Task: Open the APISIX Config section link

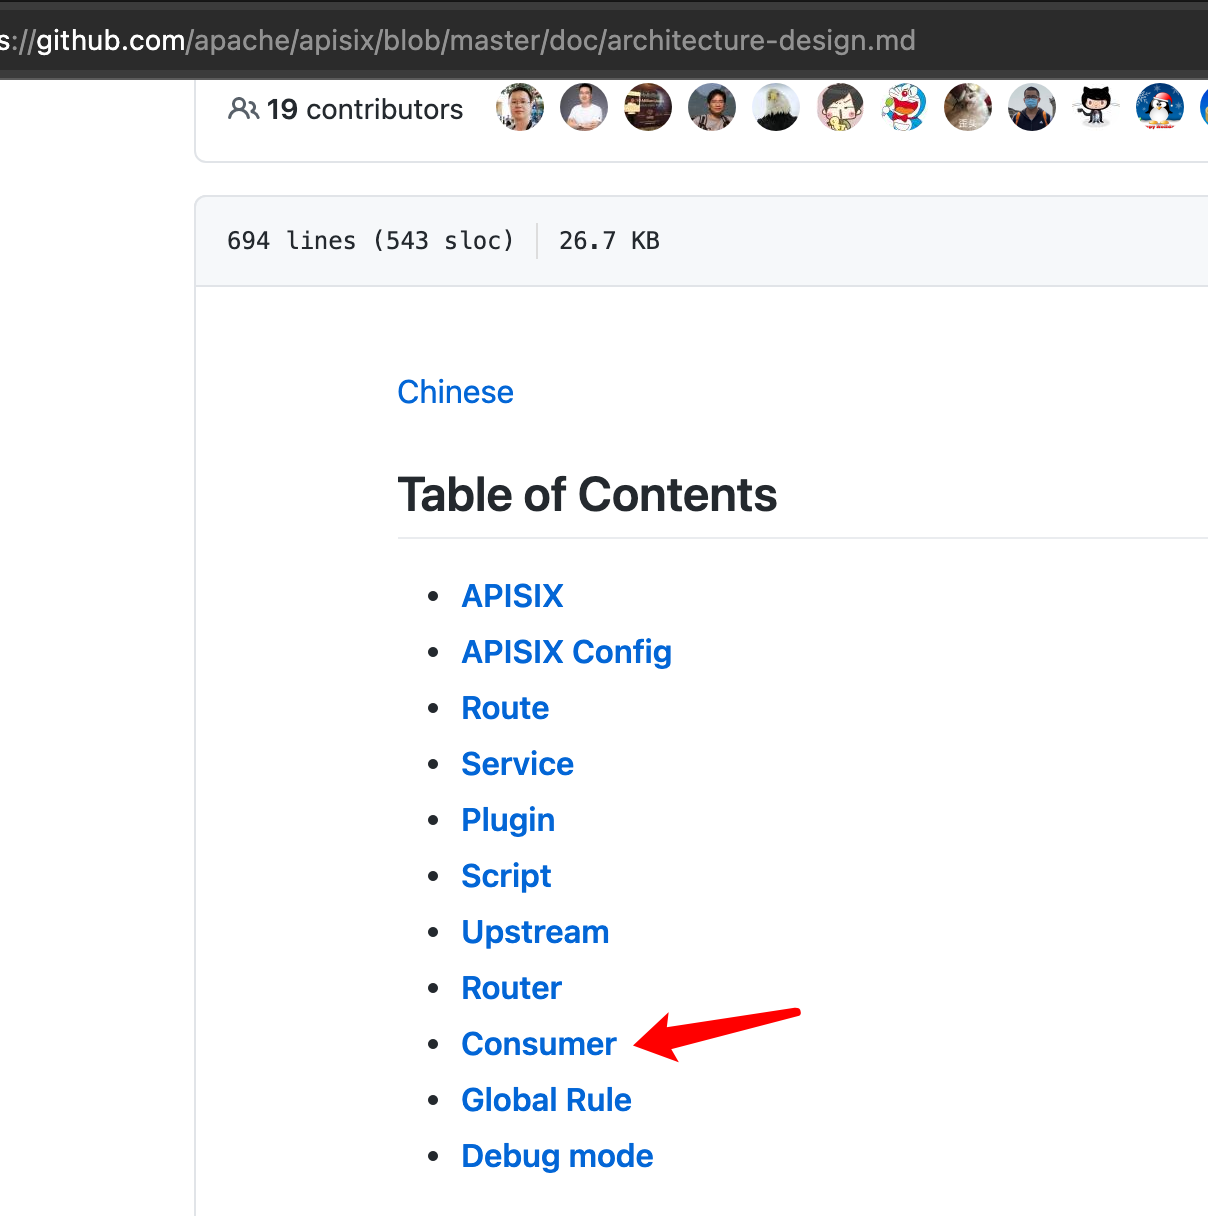Action: [566, 652]
